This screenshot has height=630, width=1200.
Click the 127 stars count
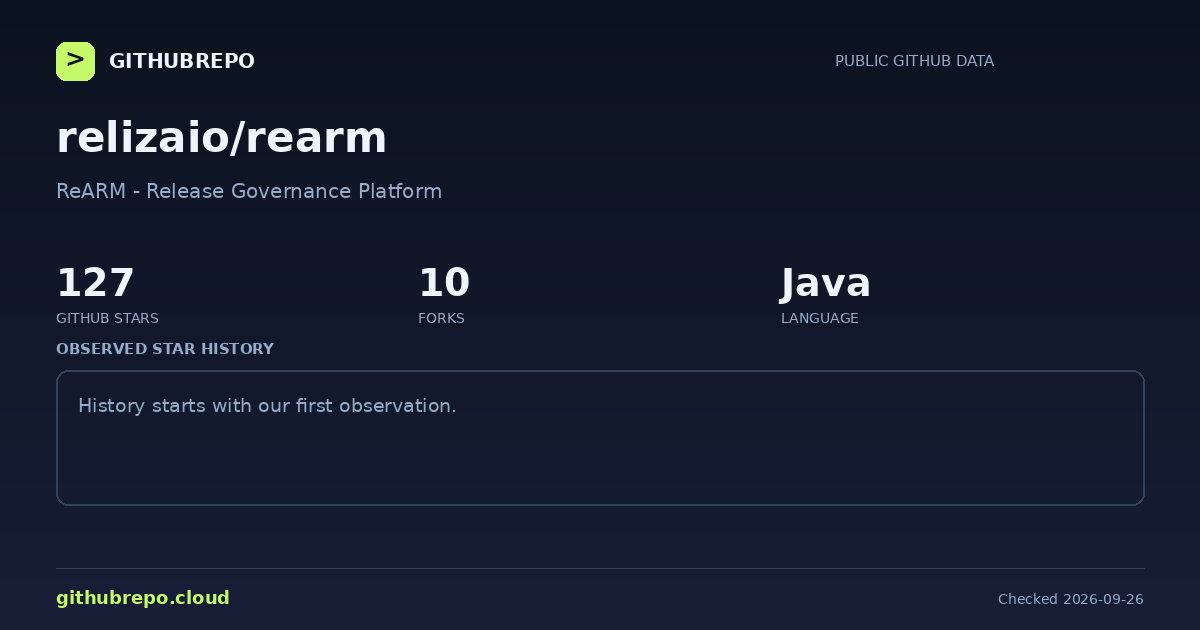click(95, 283)
